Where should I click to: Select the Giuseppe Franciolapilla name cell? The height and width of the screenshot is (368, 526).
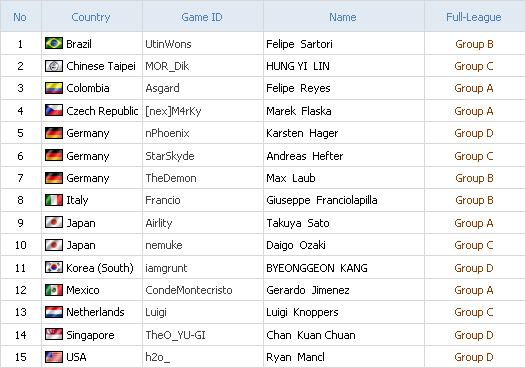(344, 200)
